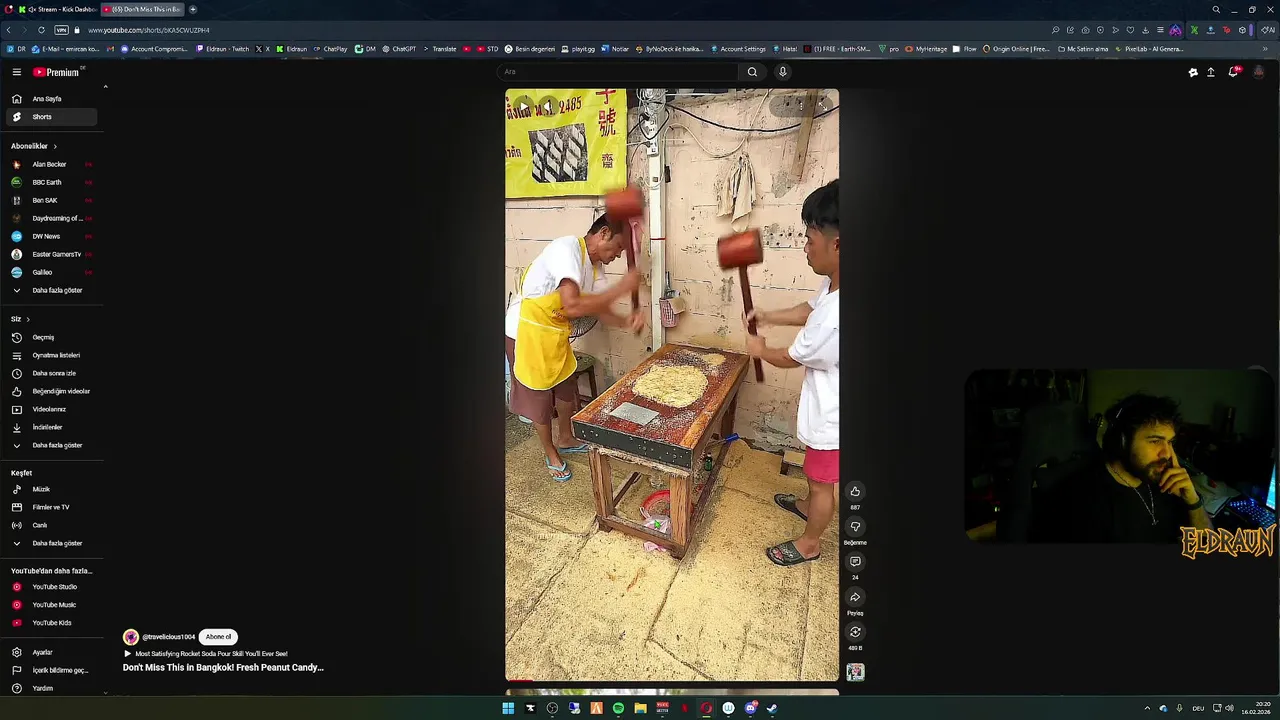1280x720 pixels.
Task: Show more bookmarks with chevron
Action: pyautogui.click(x=1265, y=49)
